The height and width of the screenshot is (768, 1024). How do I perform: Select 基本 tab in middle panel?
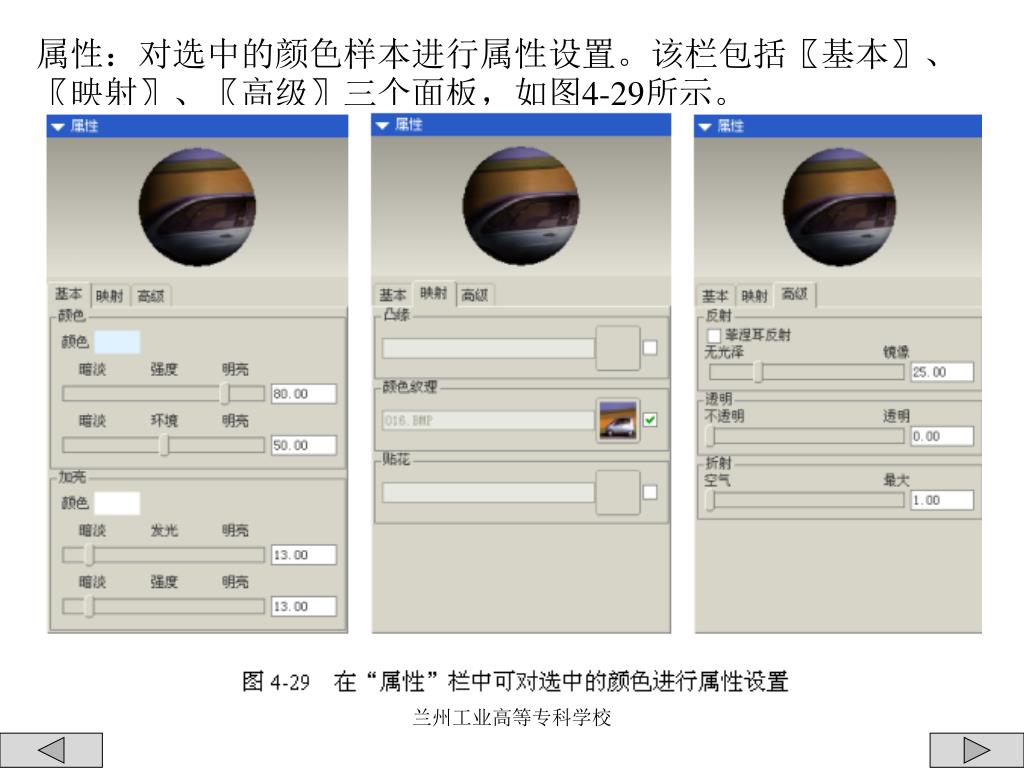point(392,295)
